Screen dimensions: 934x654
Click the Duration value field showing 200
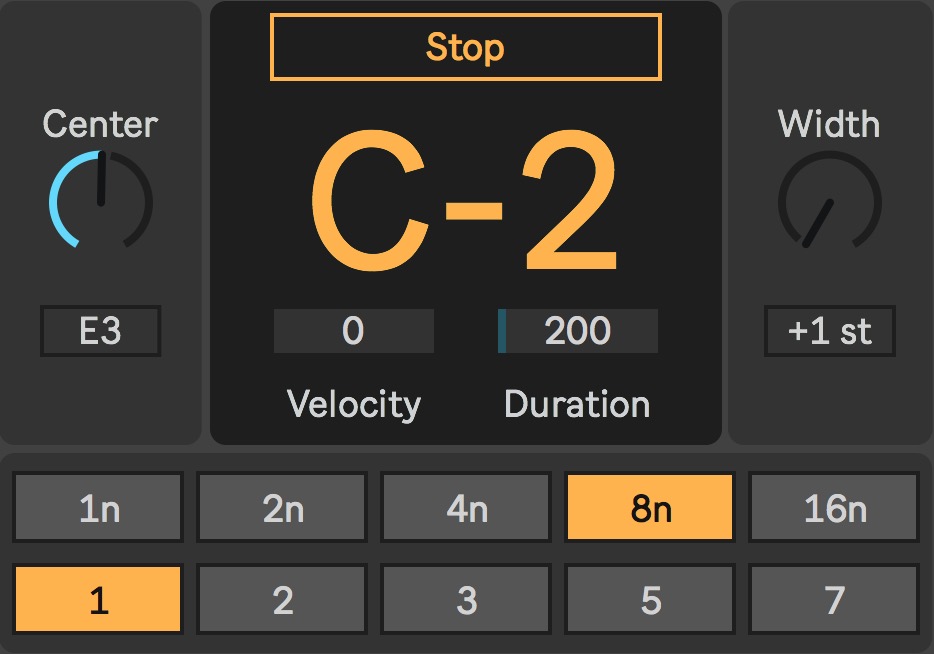tap(578, 331)
